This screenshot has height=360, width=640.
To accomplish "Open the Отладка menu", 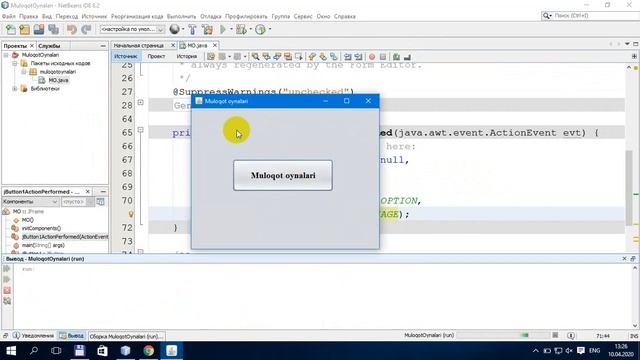I will [x=211, y=16].
